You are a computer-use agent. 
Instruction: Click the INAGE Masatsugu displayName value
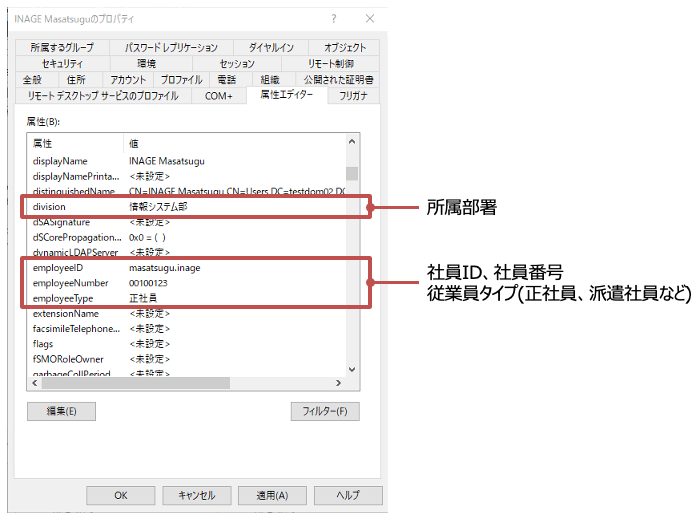coord(167,161)
